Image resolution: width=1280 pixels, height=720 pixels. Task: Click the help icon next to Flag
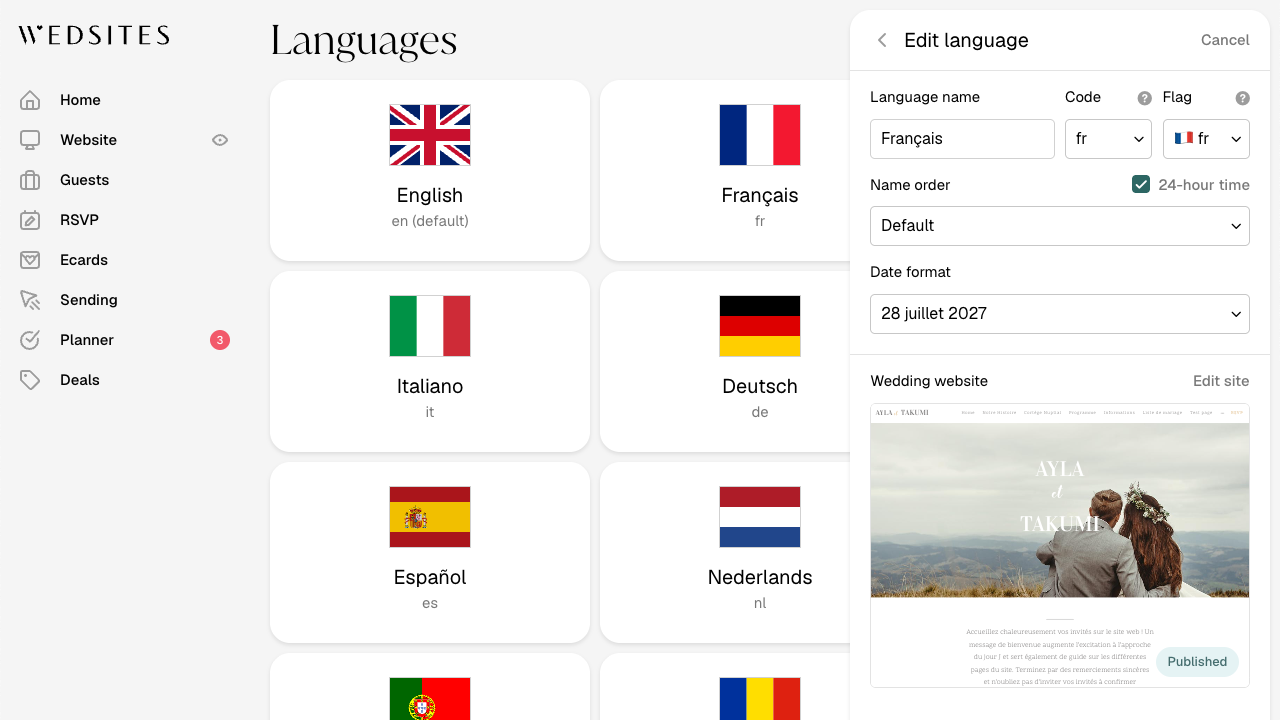coord(1243,98)
